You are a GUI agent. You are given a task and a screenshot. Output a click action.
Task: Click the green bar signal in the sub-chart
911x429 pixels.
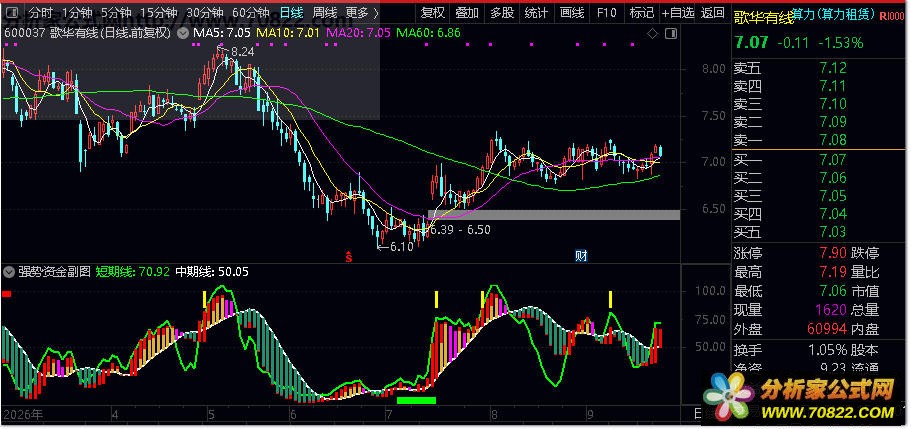[416, 400]
